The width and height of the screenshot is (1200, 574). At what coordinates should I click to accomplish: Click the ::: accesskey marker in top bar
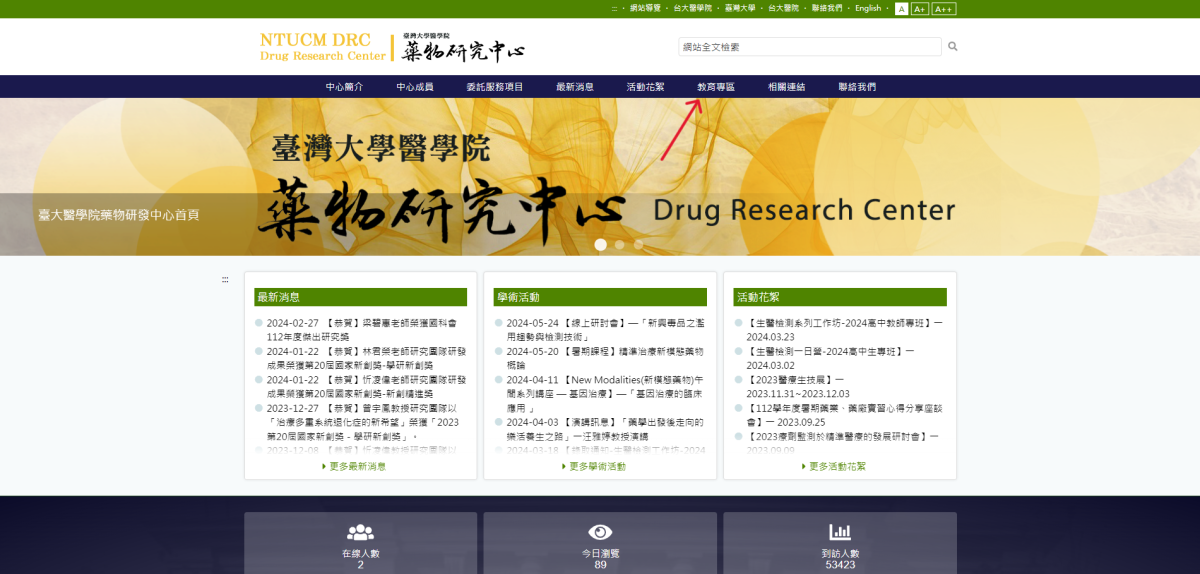click(x=616, y=8)
